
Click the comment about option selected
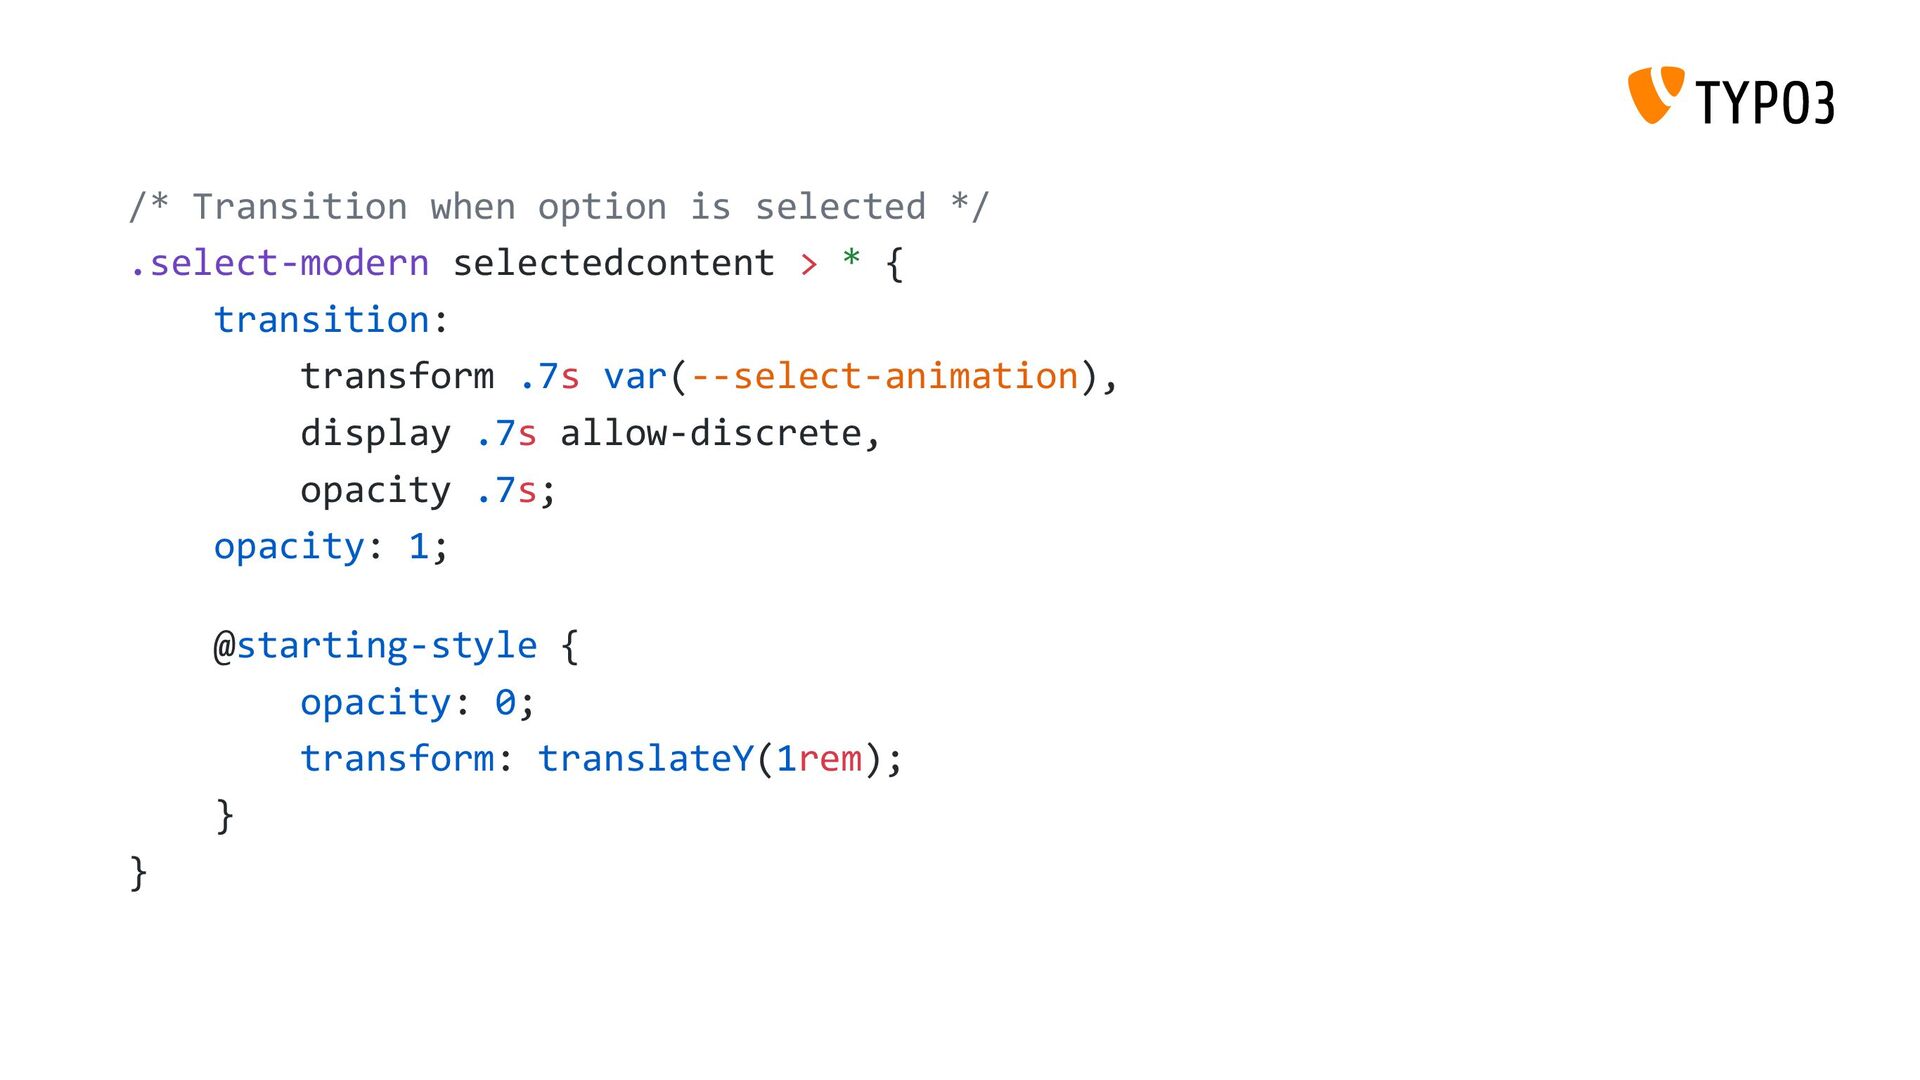click(559, 207)
